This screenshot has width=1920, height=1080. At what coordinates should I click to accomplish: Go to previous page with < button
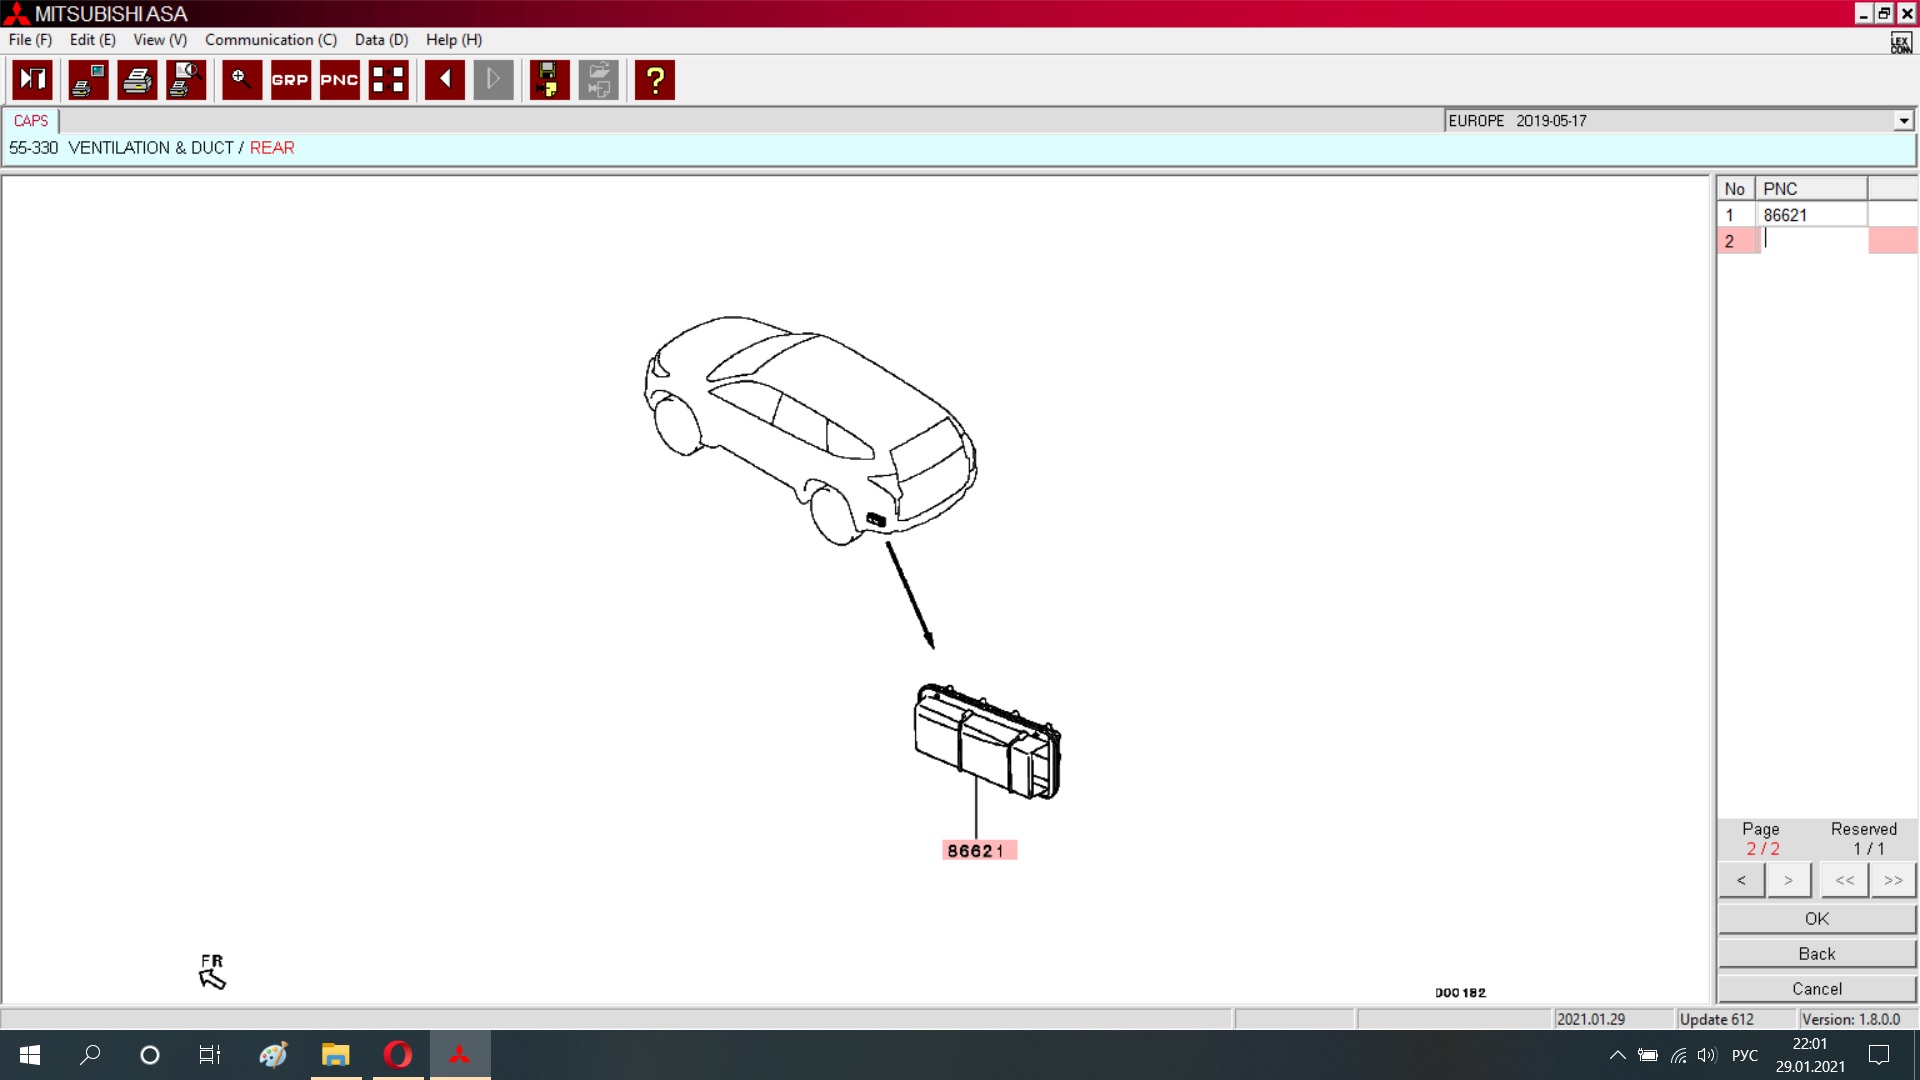tap(1741, 880)
